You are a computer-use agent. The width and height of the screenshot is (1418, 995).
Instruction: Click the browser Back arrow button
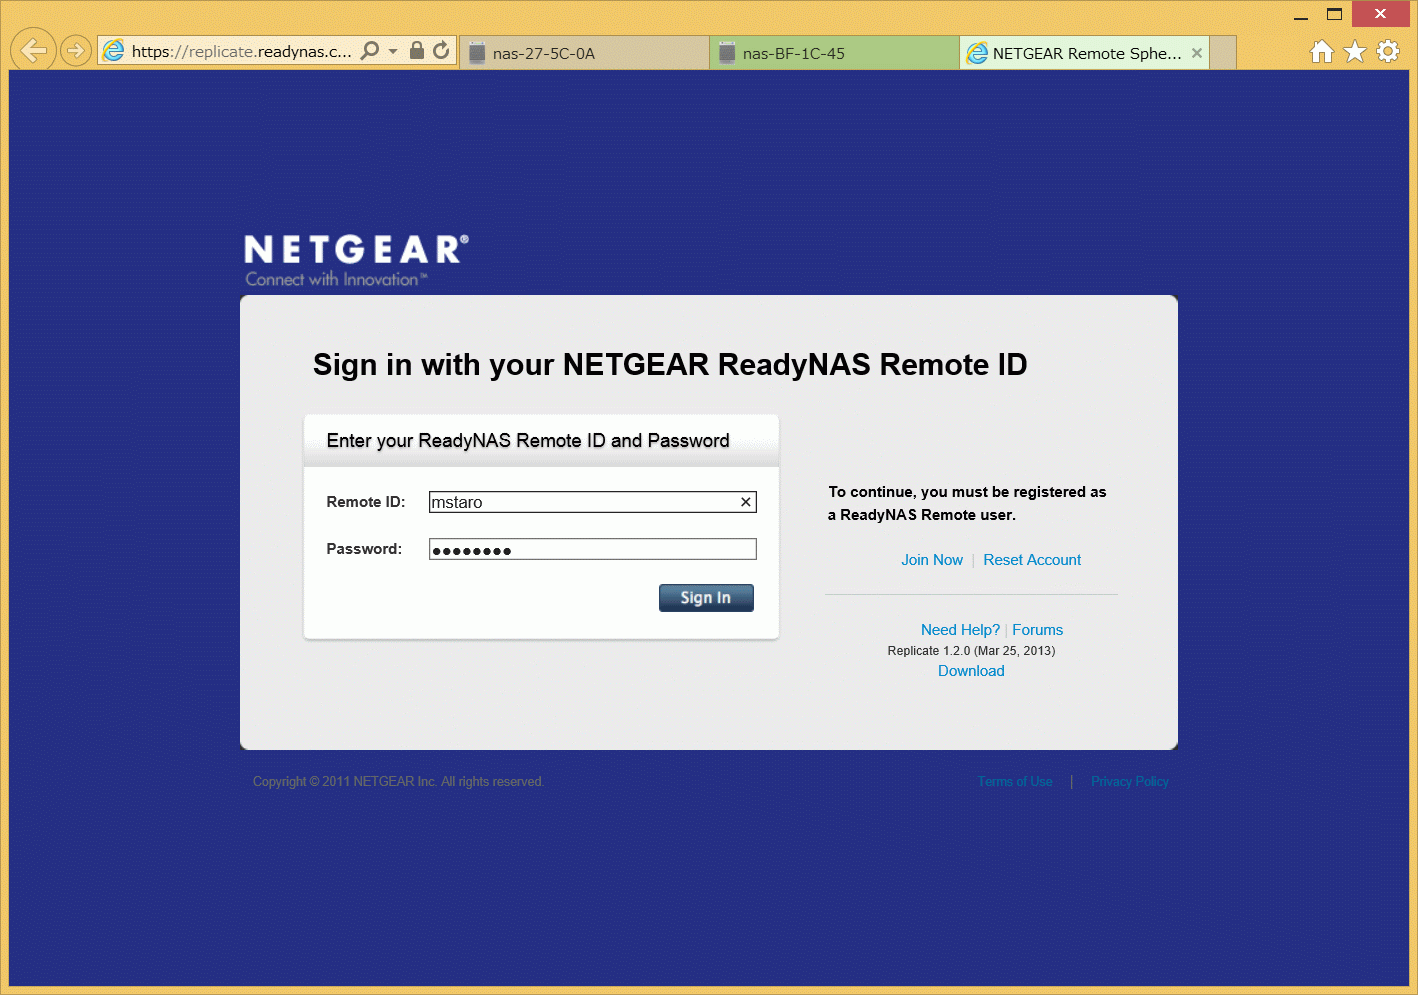click(x=33, y=50)
